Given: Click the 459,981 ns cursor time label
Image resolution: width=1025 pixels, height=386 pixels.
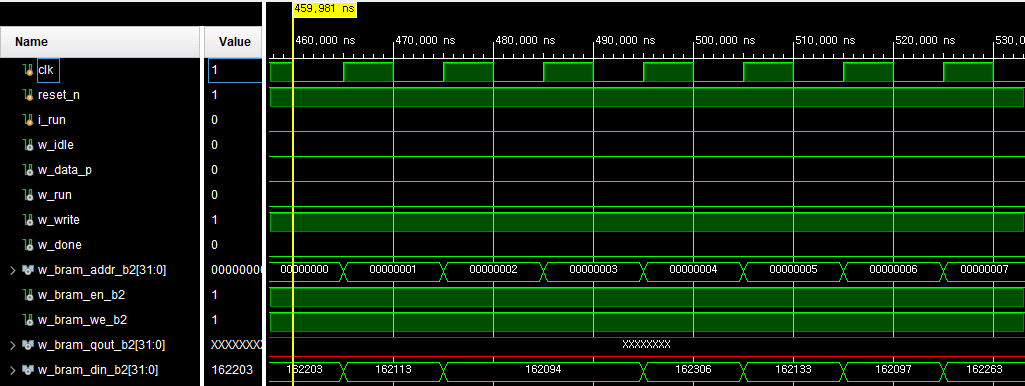Looking at the screenshot, I should [324, 9].
